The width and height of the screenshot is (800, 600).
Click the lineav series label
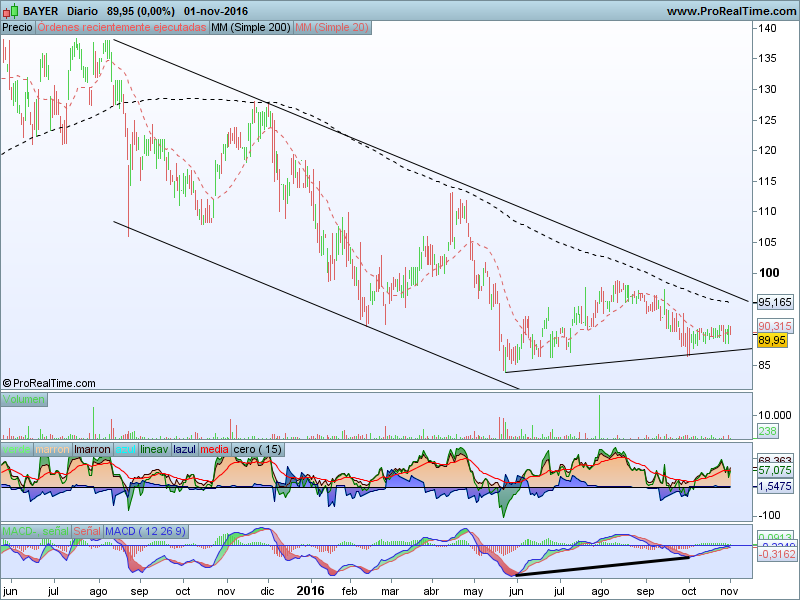tap(155, 450)
